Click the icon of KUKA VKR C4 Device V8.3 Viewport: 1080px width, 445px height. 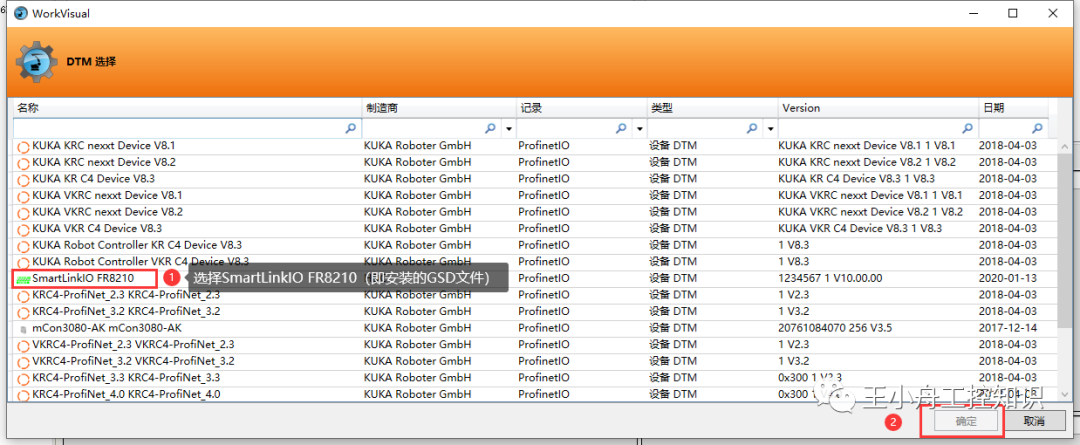pyautogui.click(x=23, y=229)
